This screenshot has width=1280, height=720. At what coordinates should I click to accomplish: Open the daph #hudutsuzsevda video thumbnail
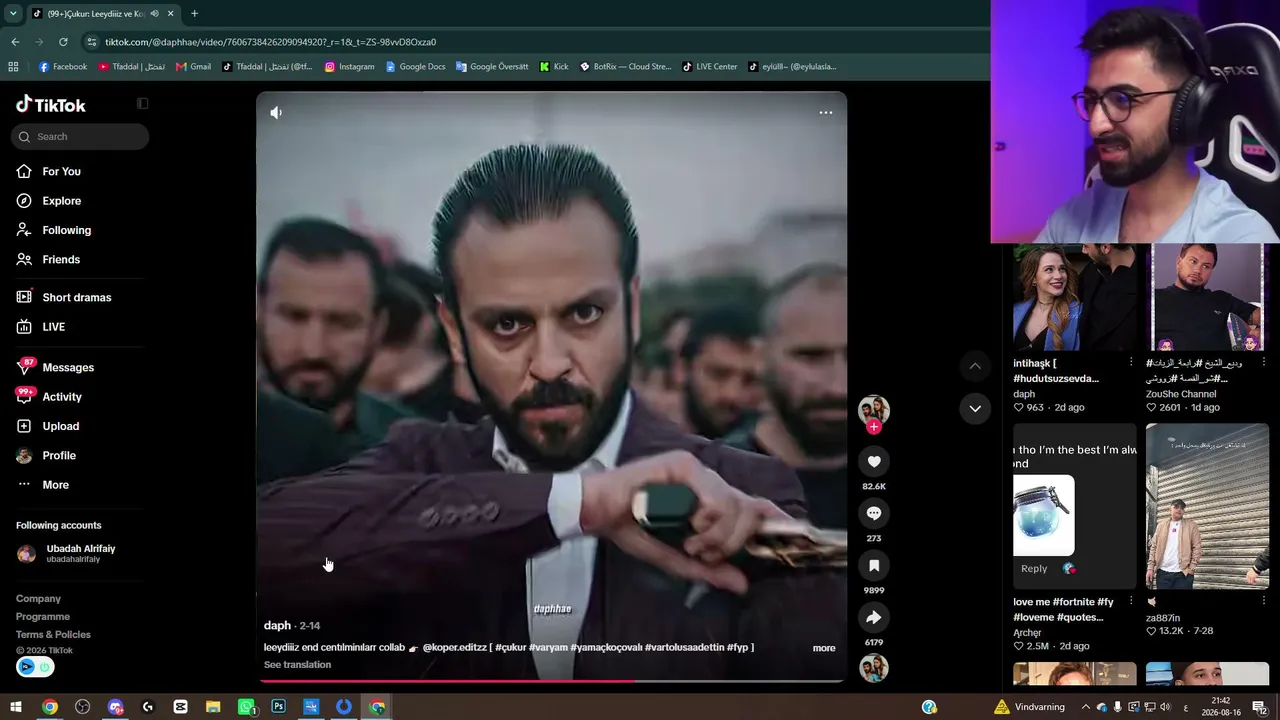point(1075,297)
